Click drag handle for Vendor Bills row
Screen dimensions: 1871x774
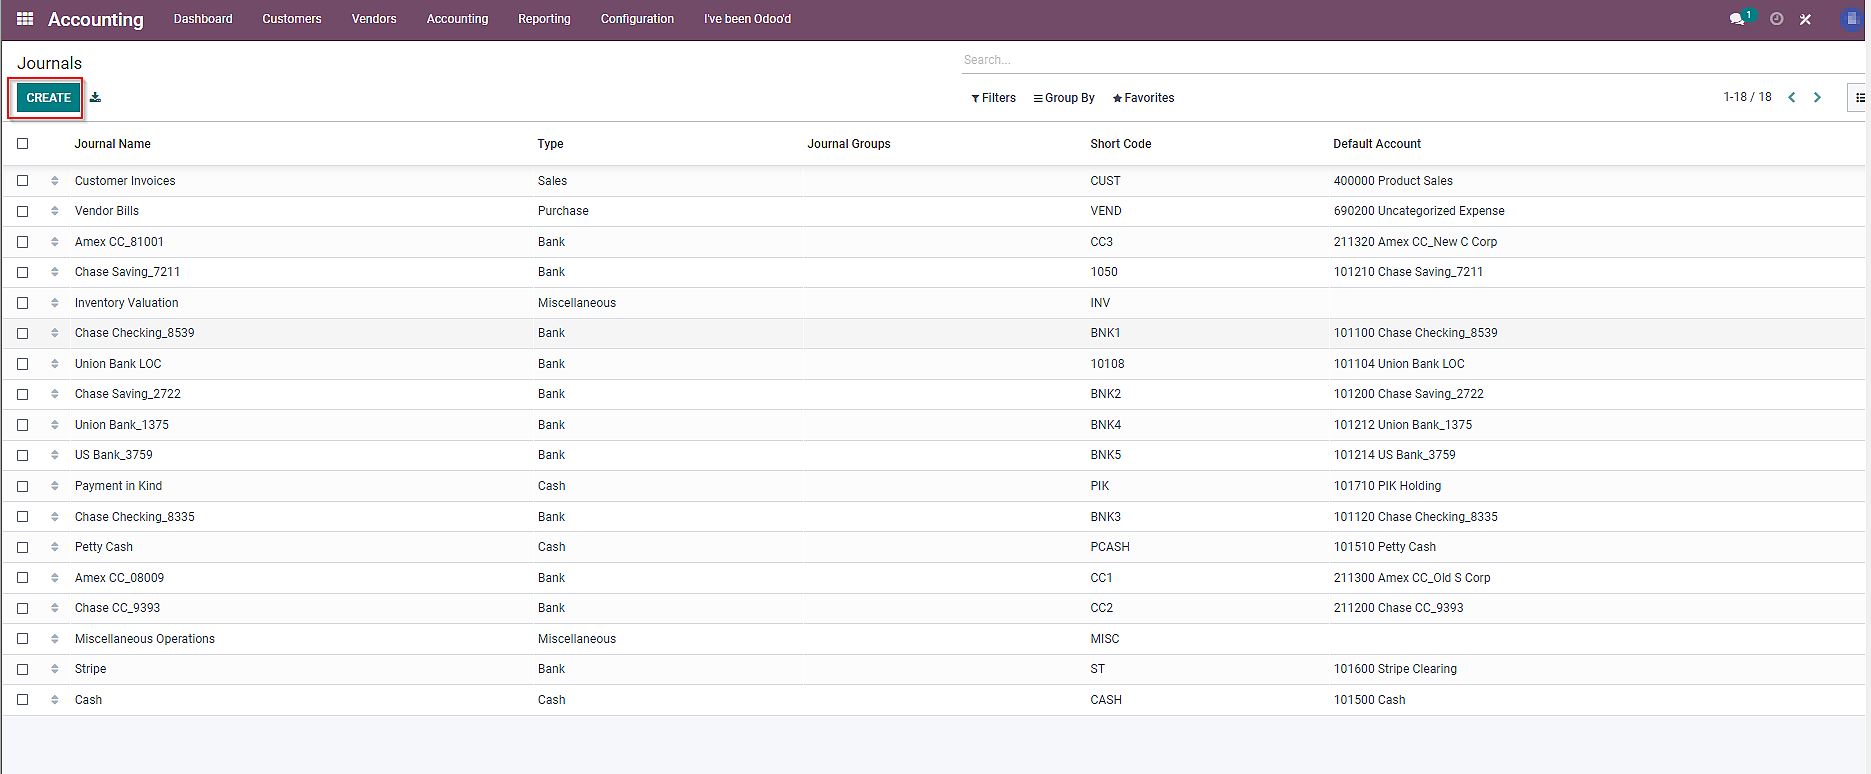55,211
